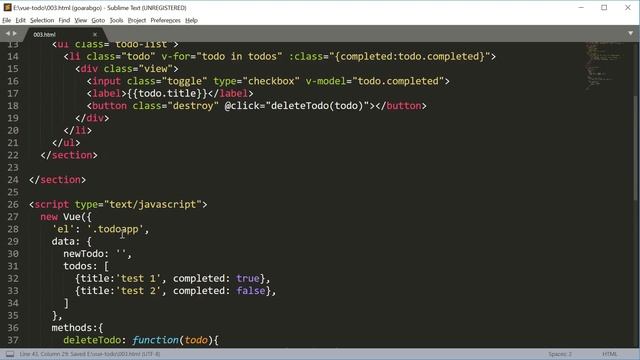The width and height of the screenshot is (640, 360).
Task: Open the Tools menu
Action: [x=116, y=20]
